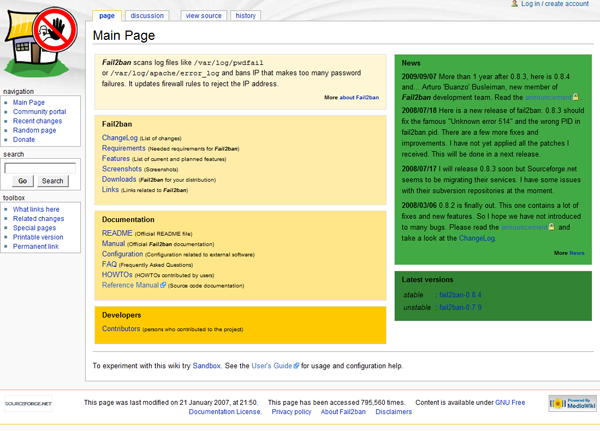The width and height of the screenshot is (600, 431).
Task: Click the Powered by MediaWiki badge
Action: pyautogui.click(x=572, y=403)
